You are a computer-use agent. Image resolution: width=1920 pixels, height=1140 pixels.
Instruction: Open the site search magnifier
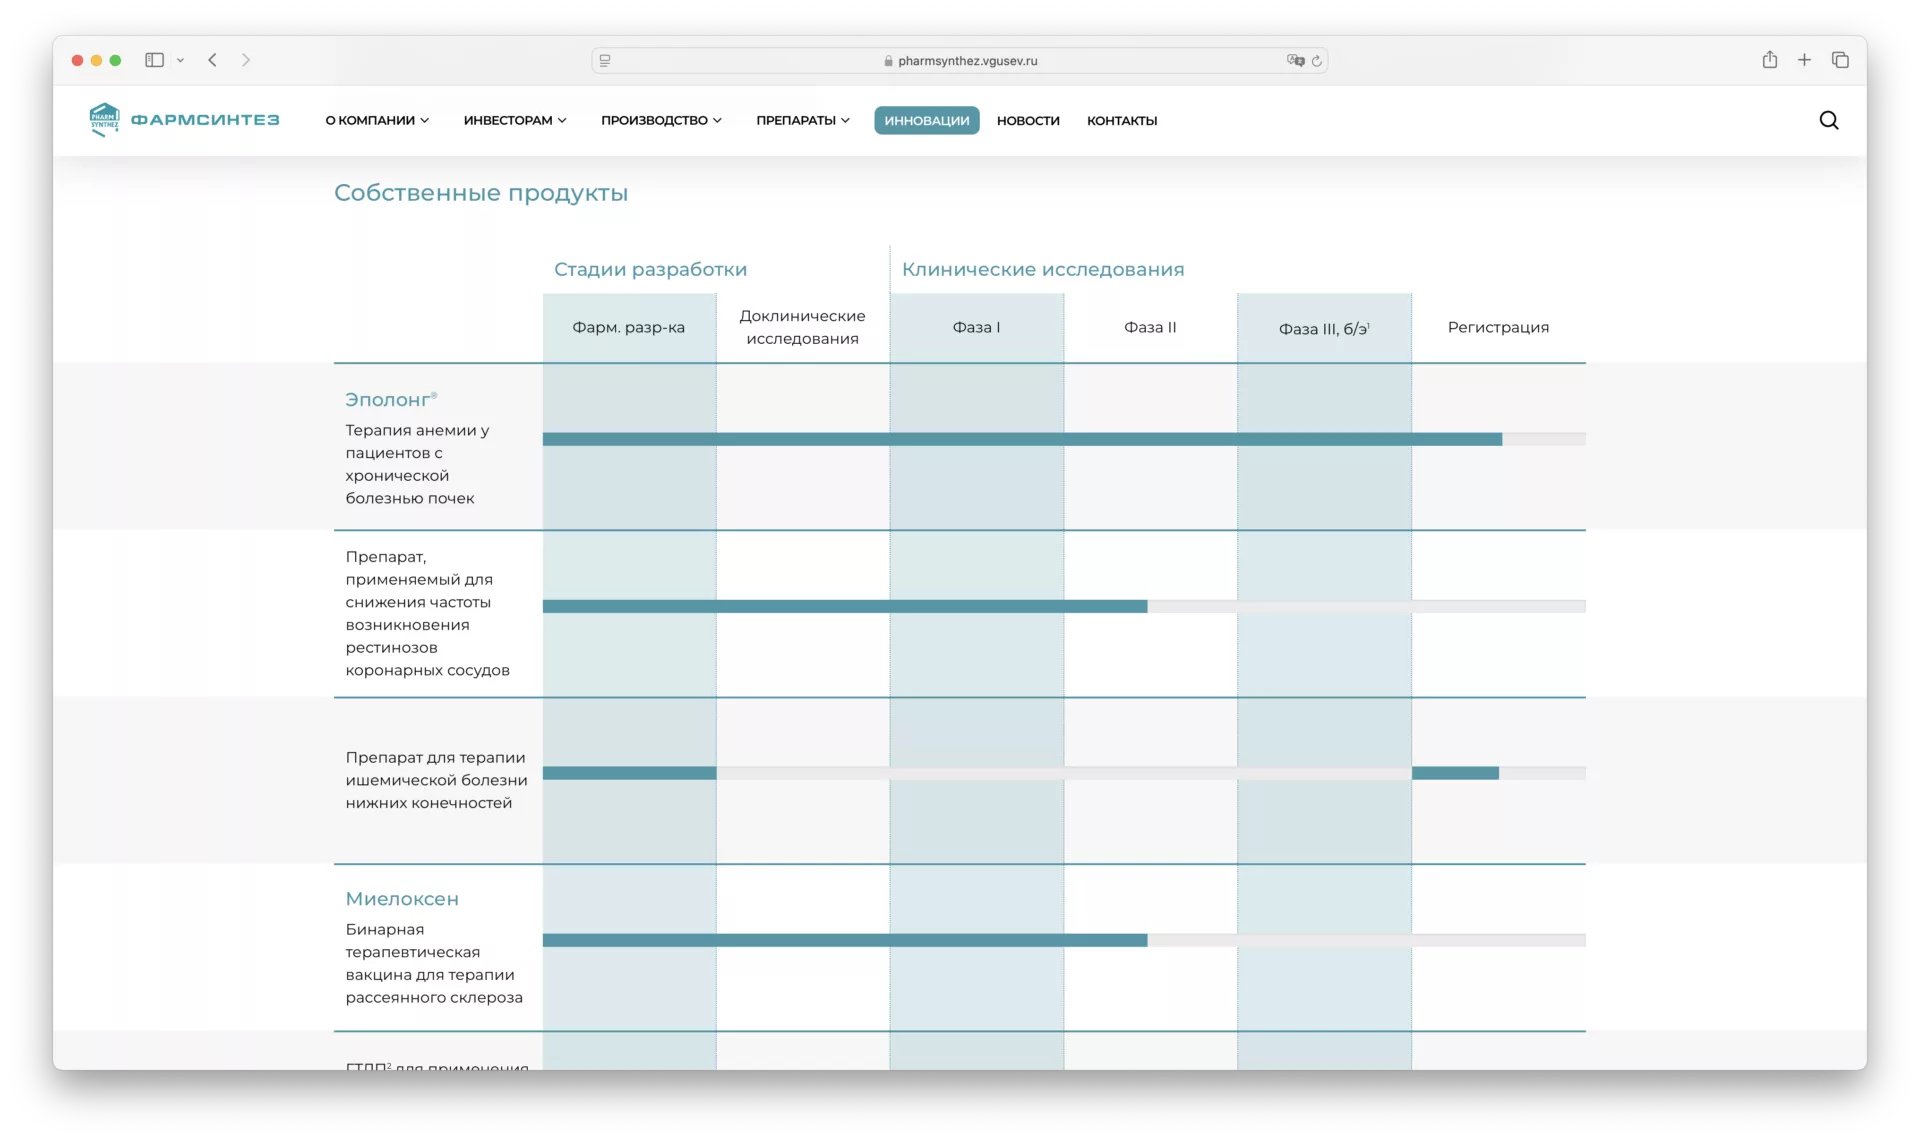tap(1828, 120)
